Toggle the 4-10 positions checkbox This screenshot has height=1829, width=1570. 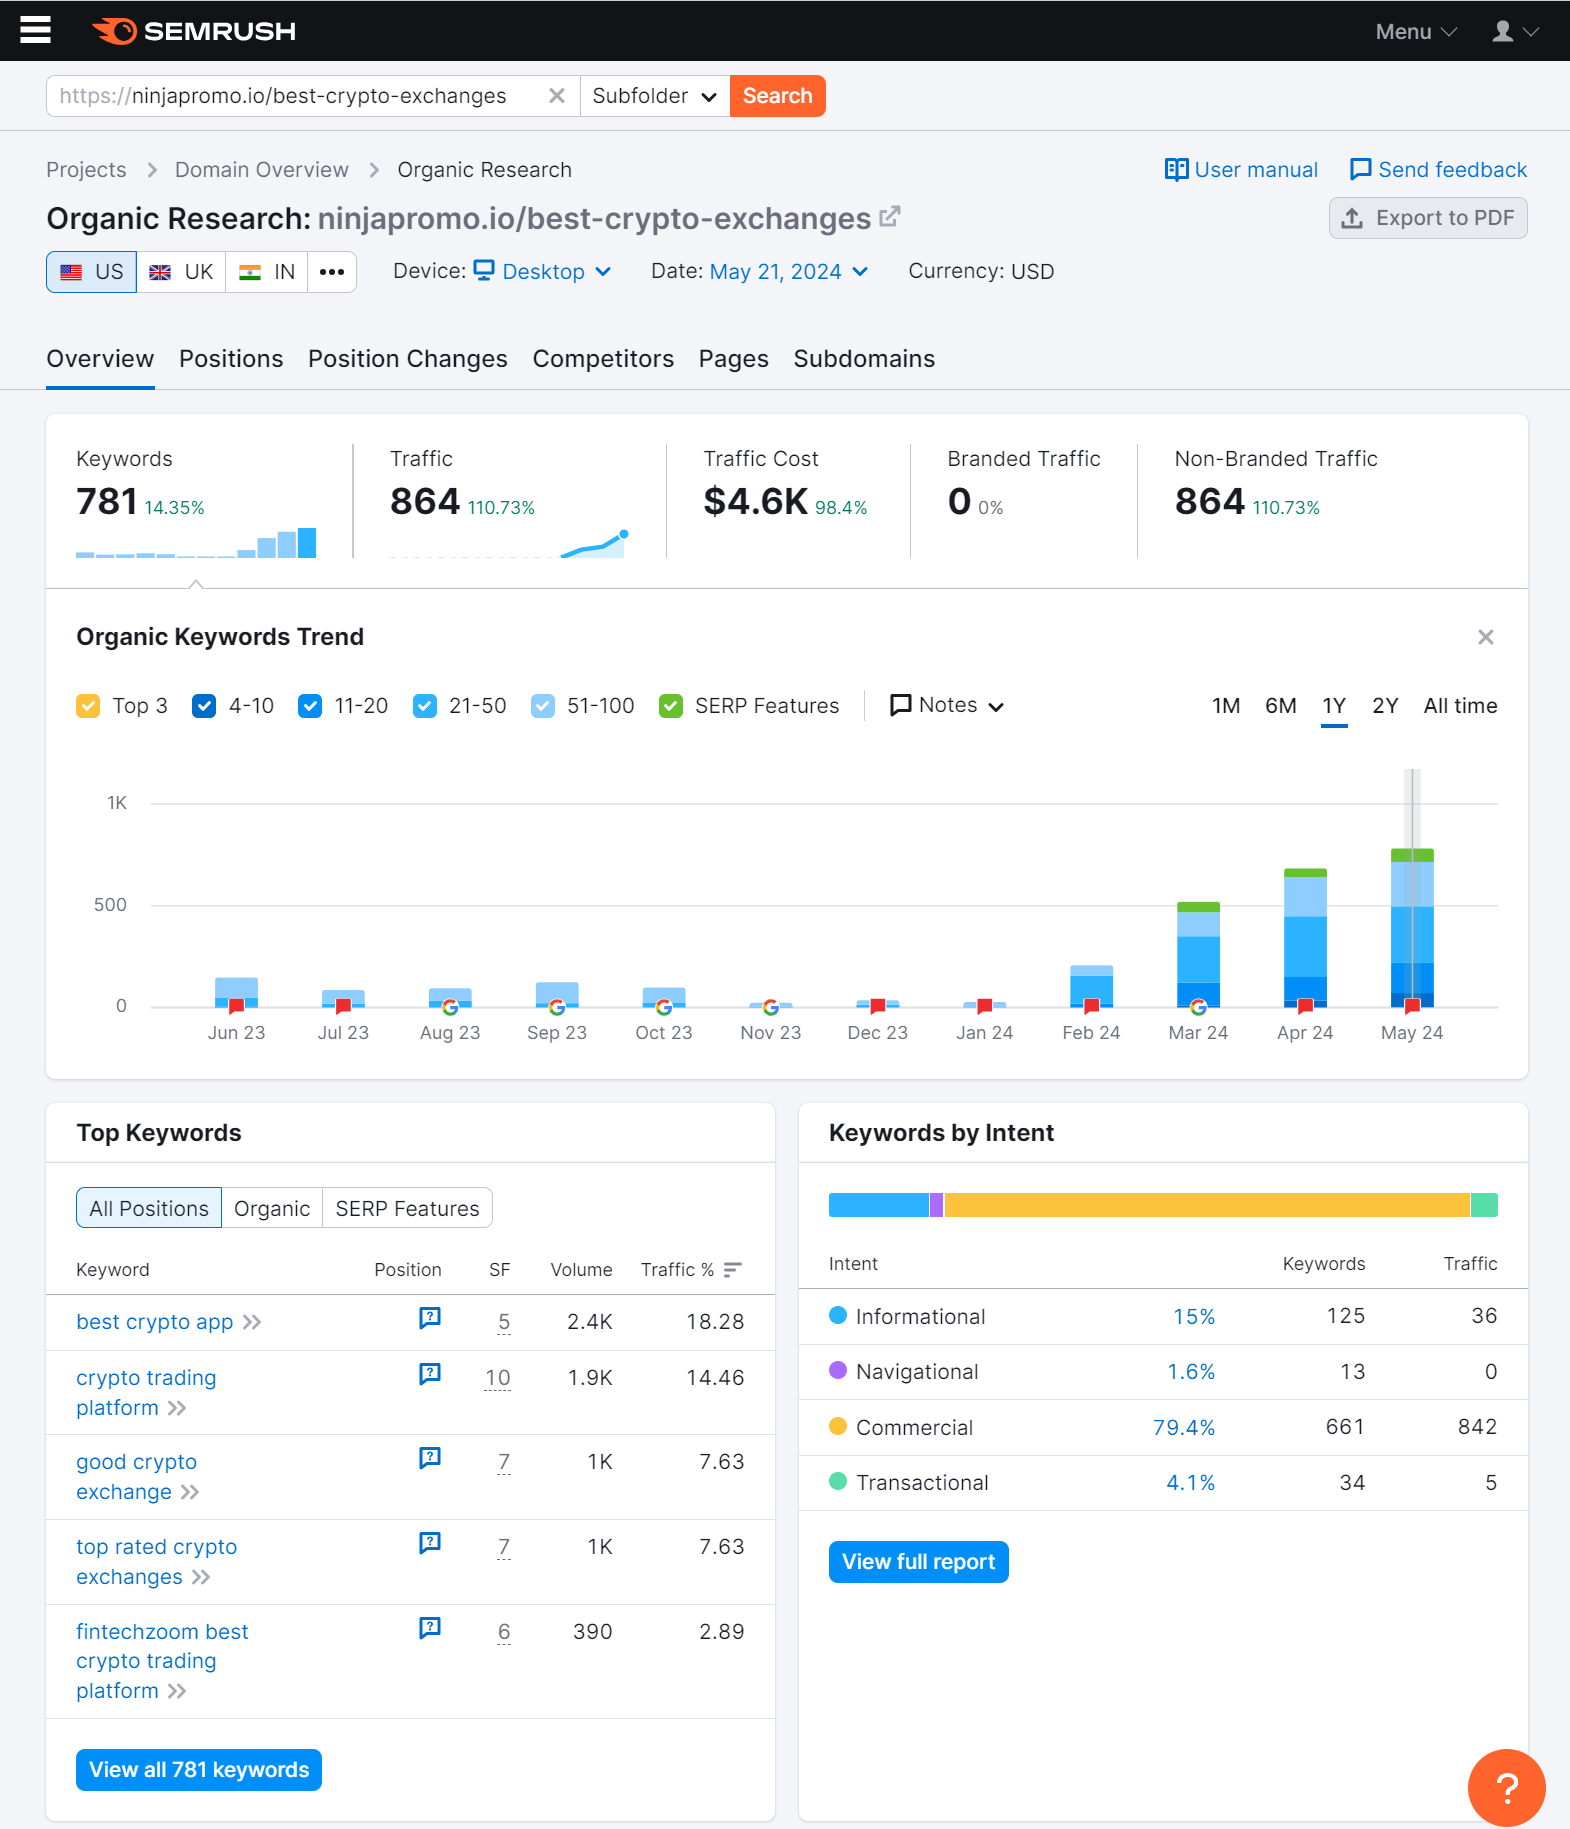click(x=204, y=706)
